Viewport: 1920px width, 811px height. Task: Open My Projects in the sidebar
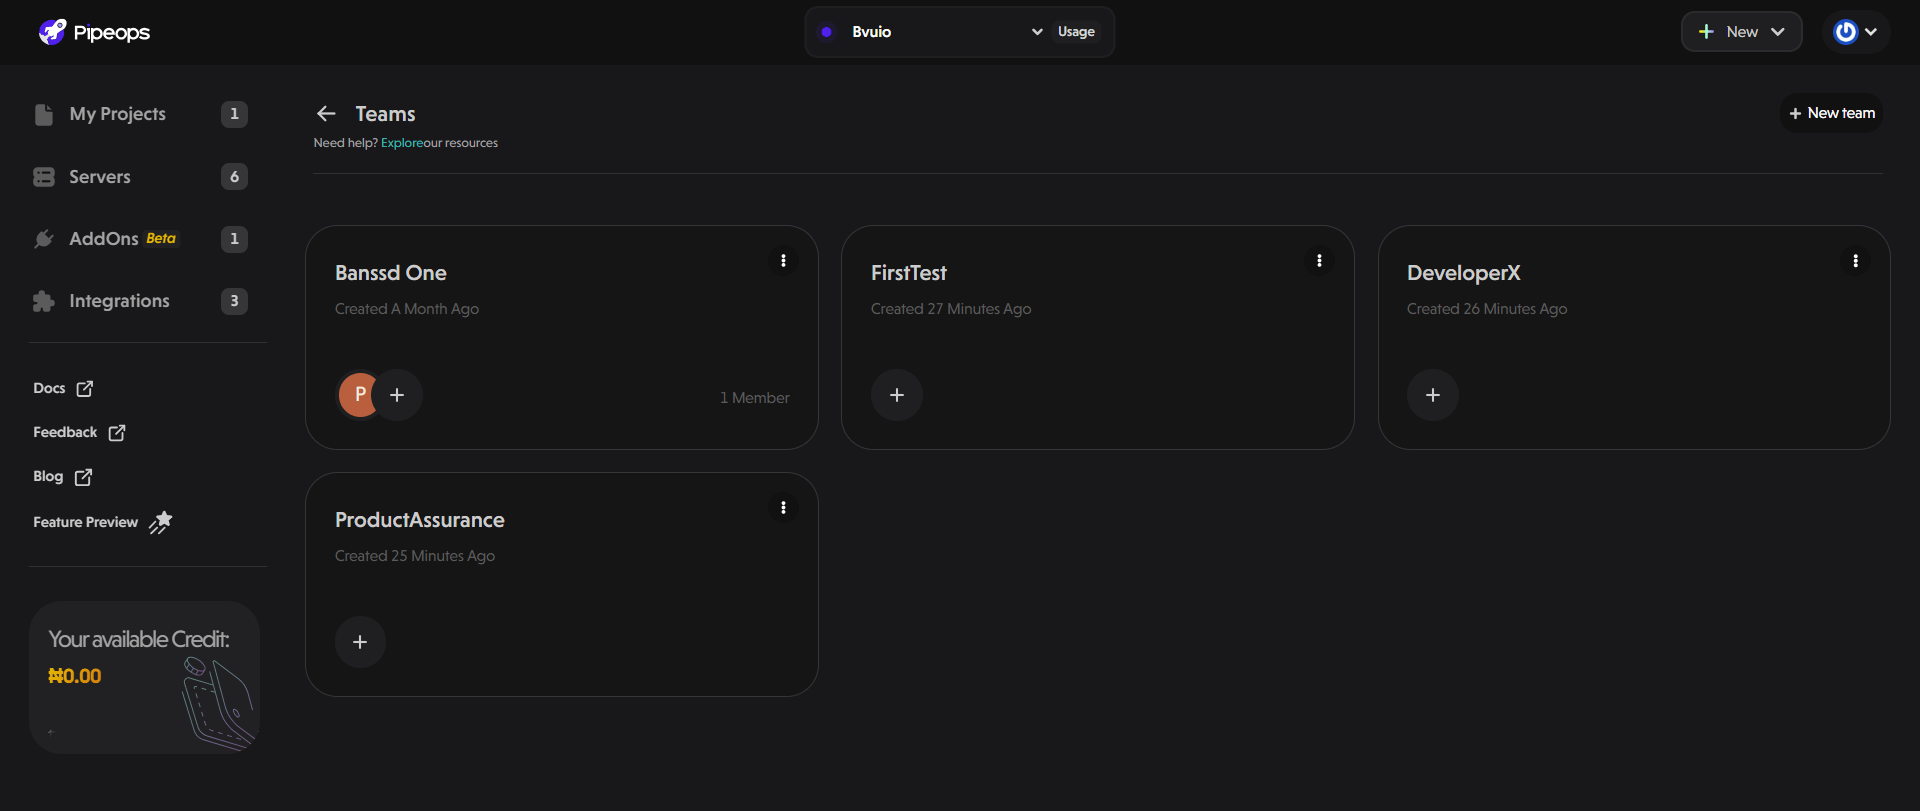(x=117, y=114)
